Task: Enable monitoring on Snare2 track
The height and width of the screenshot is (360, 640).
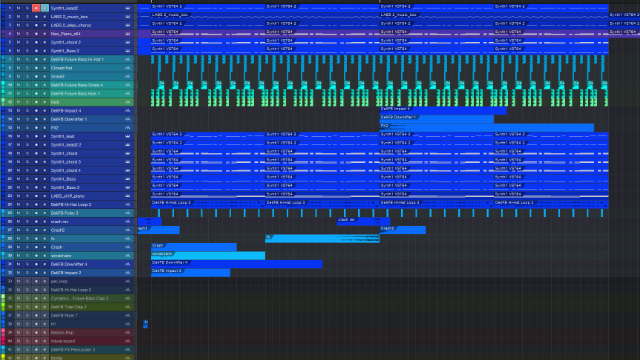Action: coord(44,76)
